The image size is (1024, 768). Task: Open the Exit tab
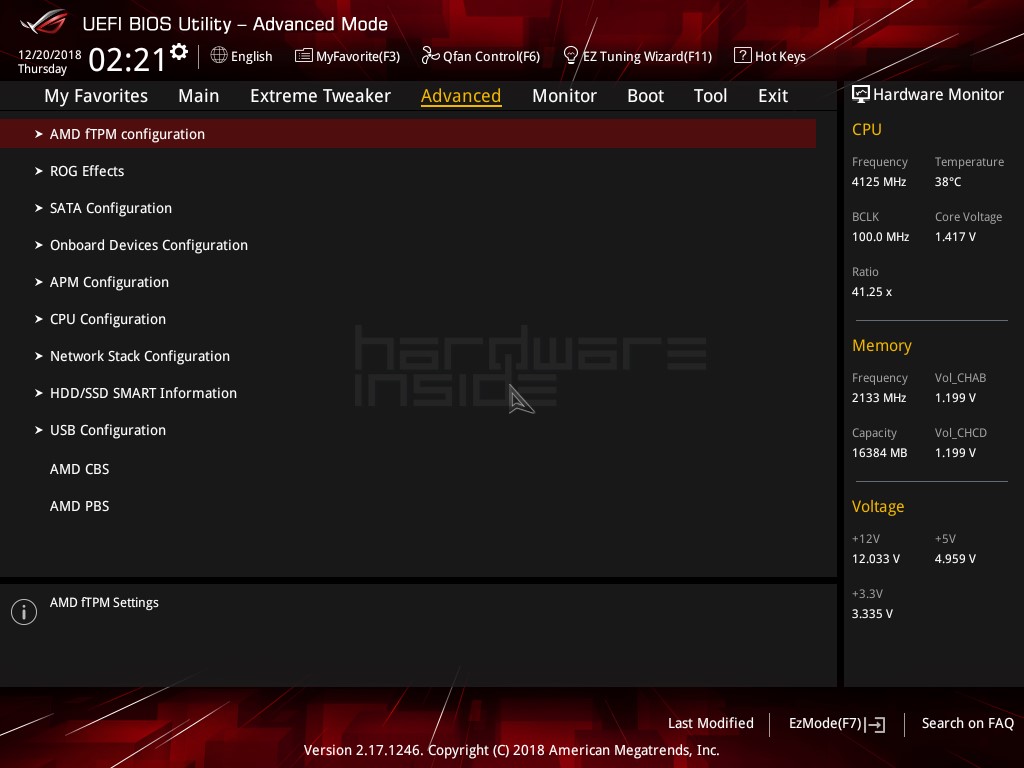coord(773,96)
